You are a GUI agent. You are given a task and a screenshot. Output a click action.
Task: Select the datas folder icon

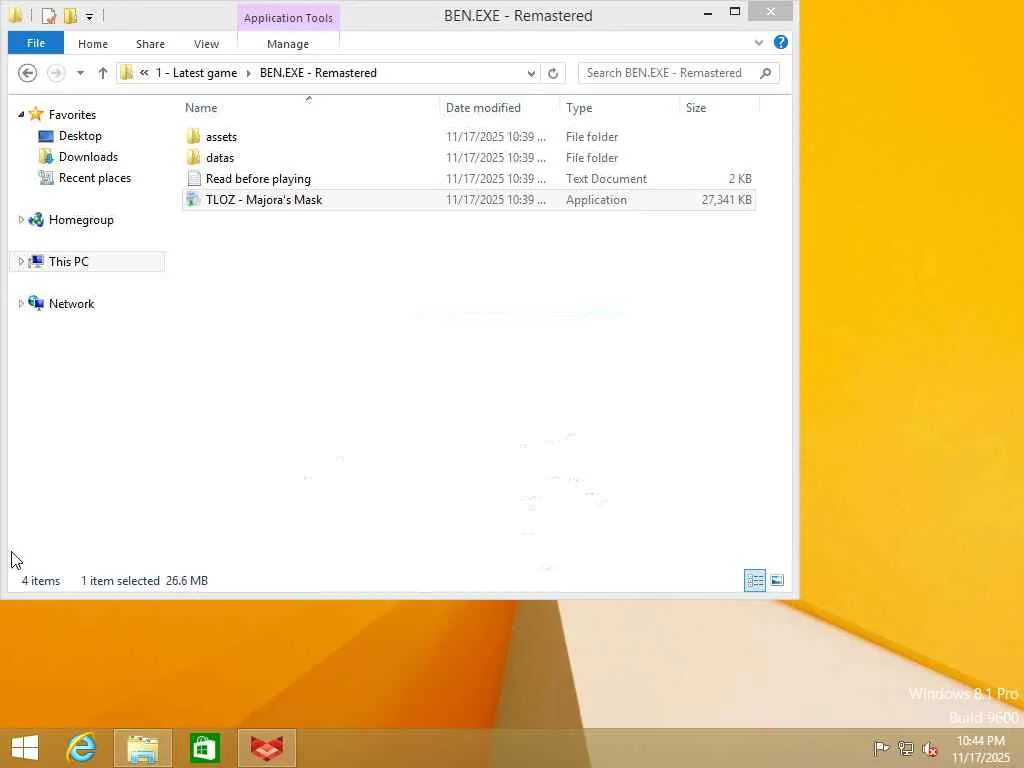pos(193,157)
